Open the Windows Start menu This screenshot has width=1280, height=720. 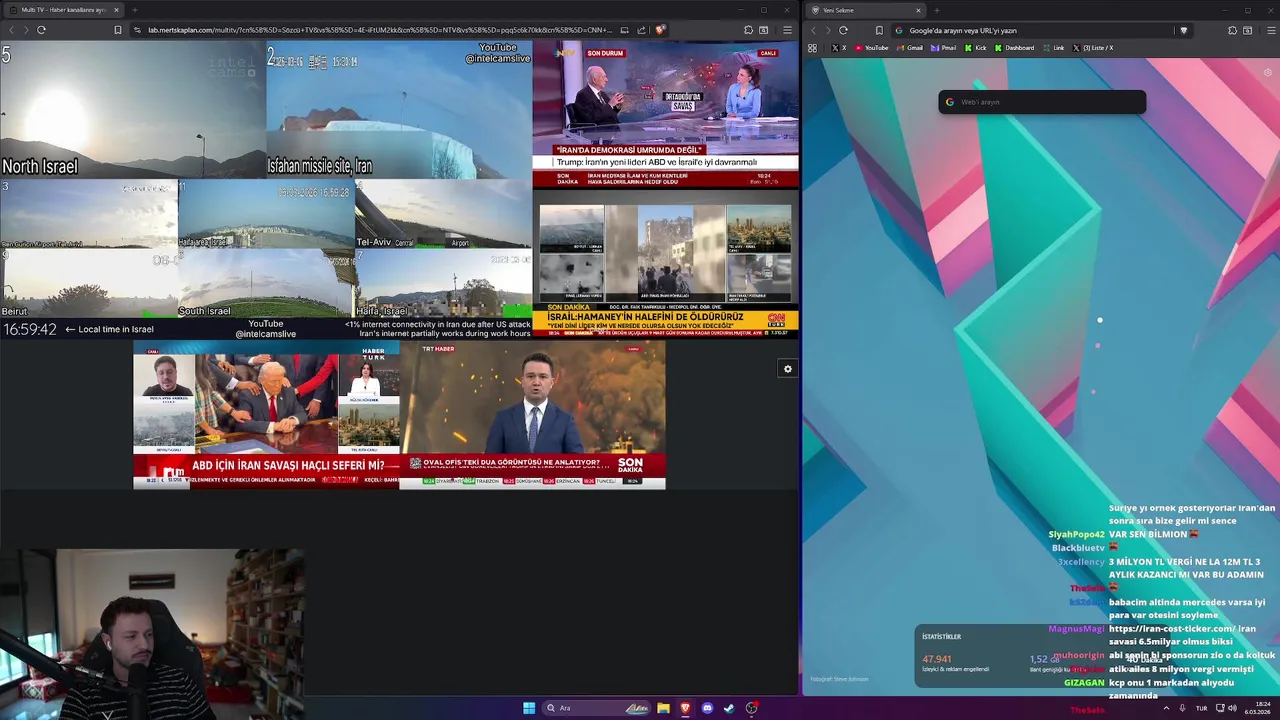point(529,708)
